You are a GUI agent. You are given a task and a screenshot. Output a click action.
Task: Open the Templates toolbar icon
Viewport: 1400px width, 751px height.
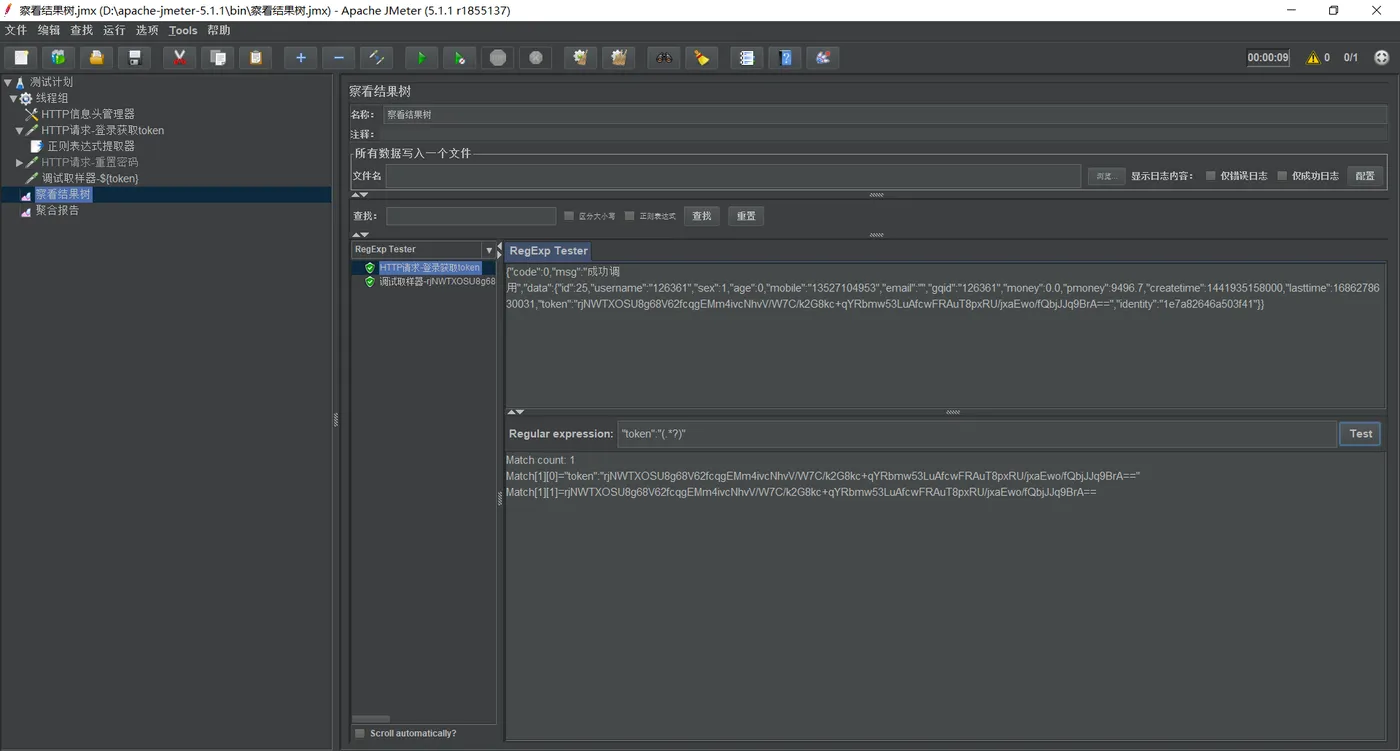(x=58, y=58)
